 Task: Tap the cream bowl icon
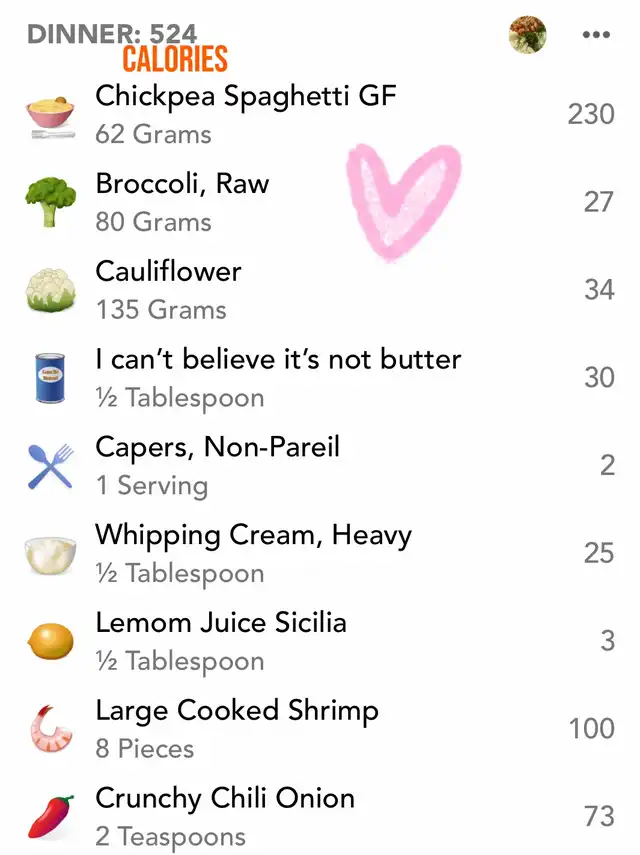tap(50, 555)
